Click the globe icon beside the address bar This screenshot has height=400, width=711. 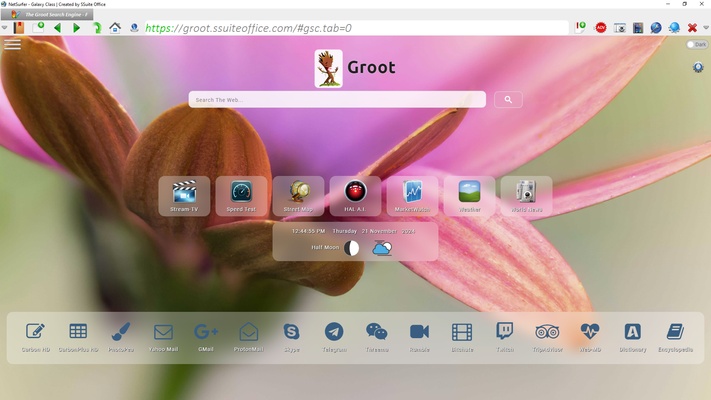point(134,28)
